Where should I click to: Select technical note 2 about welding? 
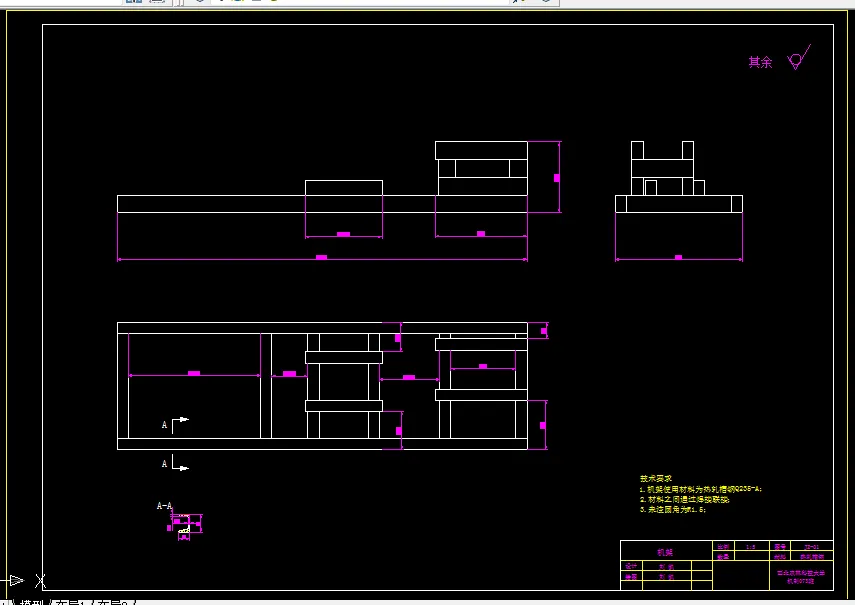(684, 499)
